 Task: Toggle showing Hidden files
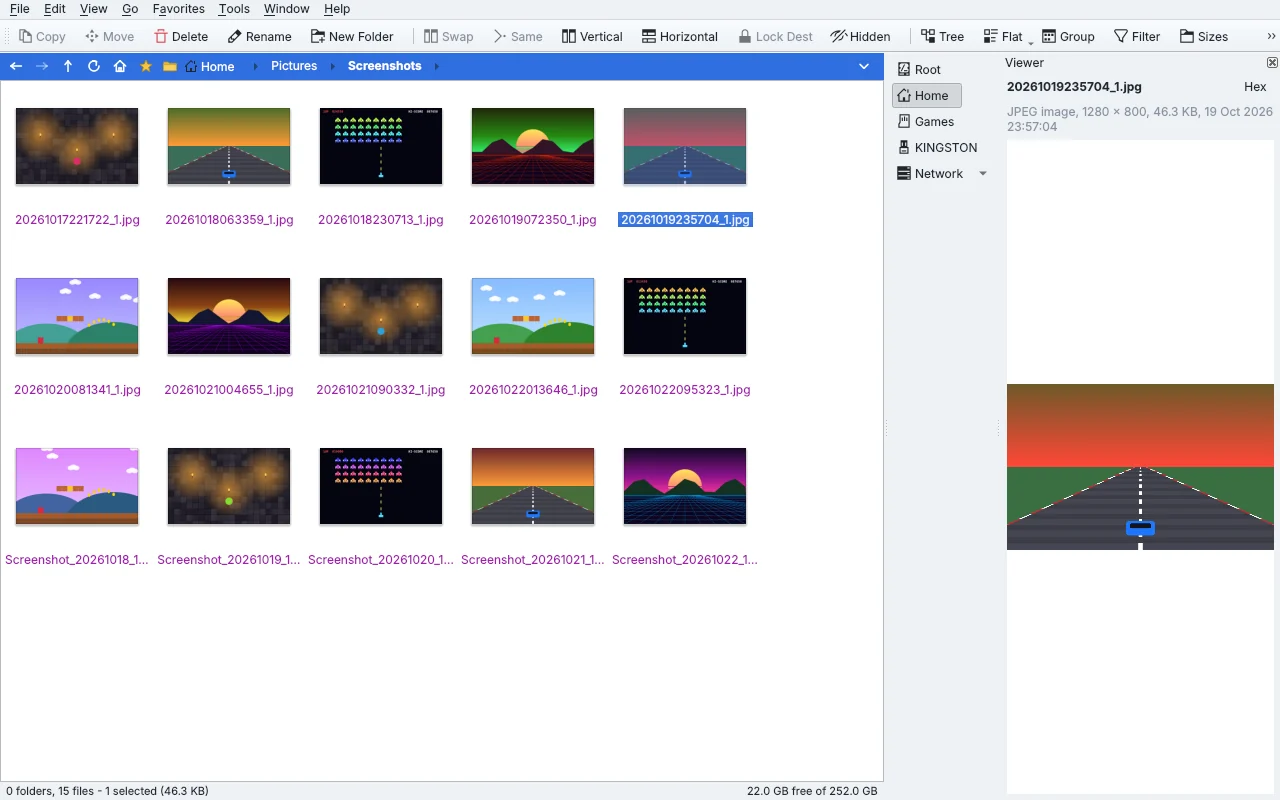point(860,36)
